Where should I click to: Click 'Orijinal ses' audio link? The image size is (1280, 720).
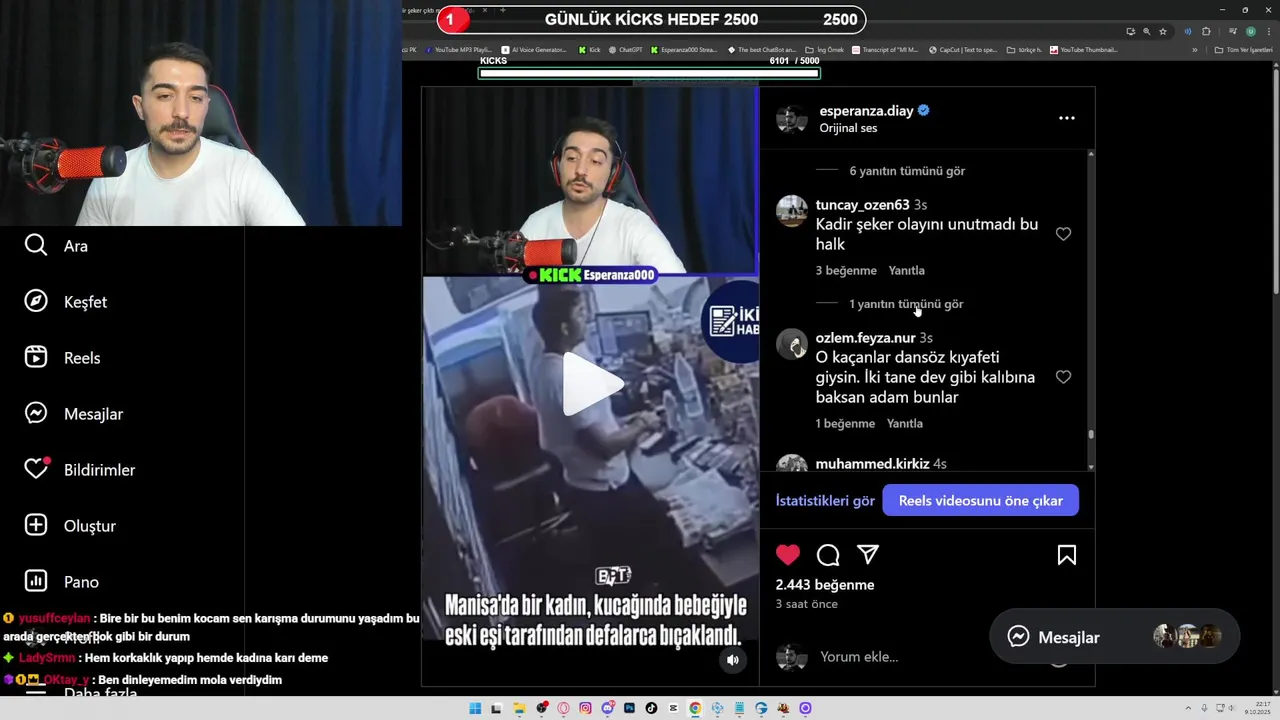pyautogui.click(x=848, y=128)
